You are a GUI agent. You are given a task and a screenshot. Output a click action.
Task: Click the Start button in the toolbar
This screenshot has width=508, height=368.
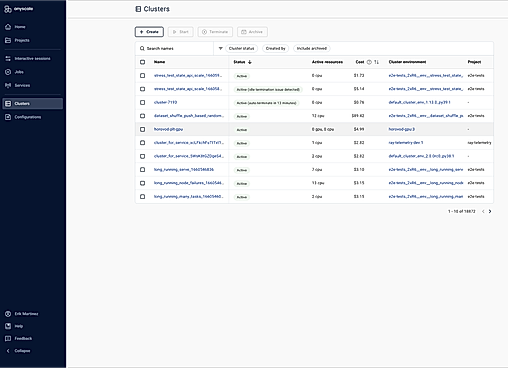(x=181, y=32)
